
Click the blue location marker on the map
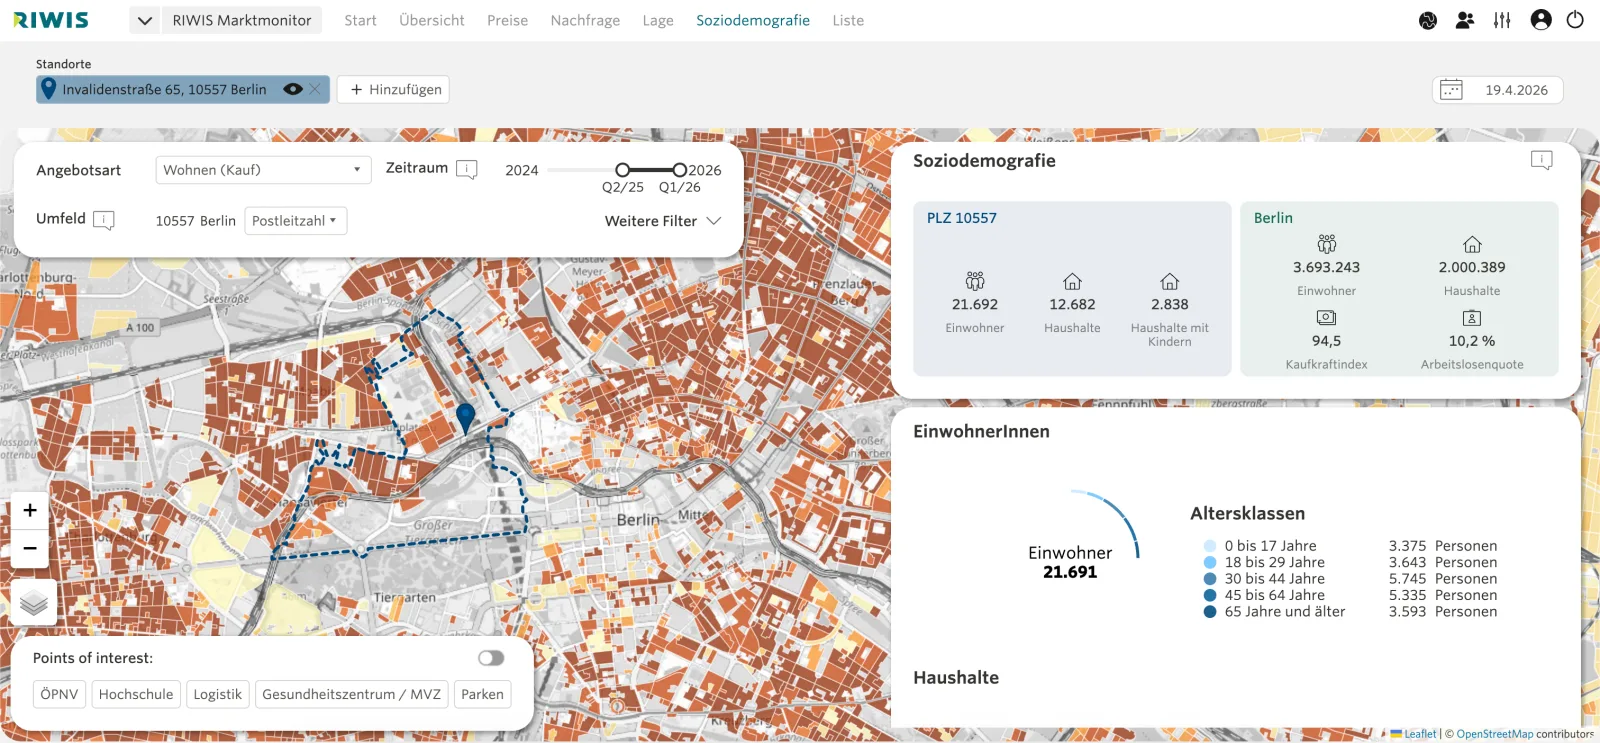(x=465, y=418)
